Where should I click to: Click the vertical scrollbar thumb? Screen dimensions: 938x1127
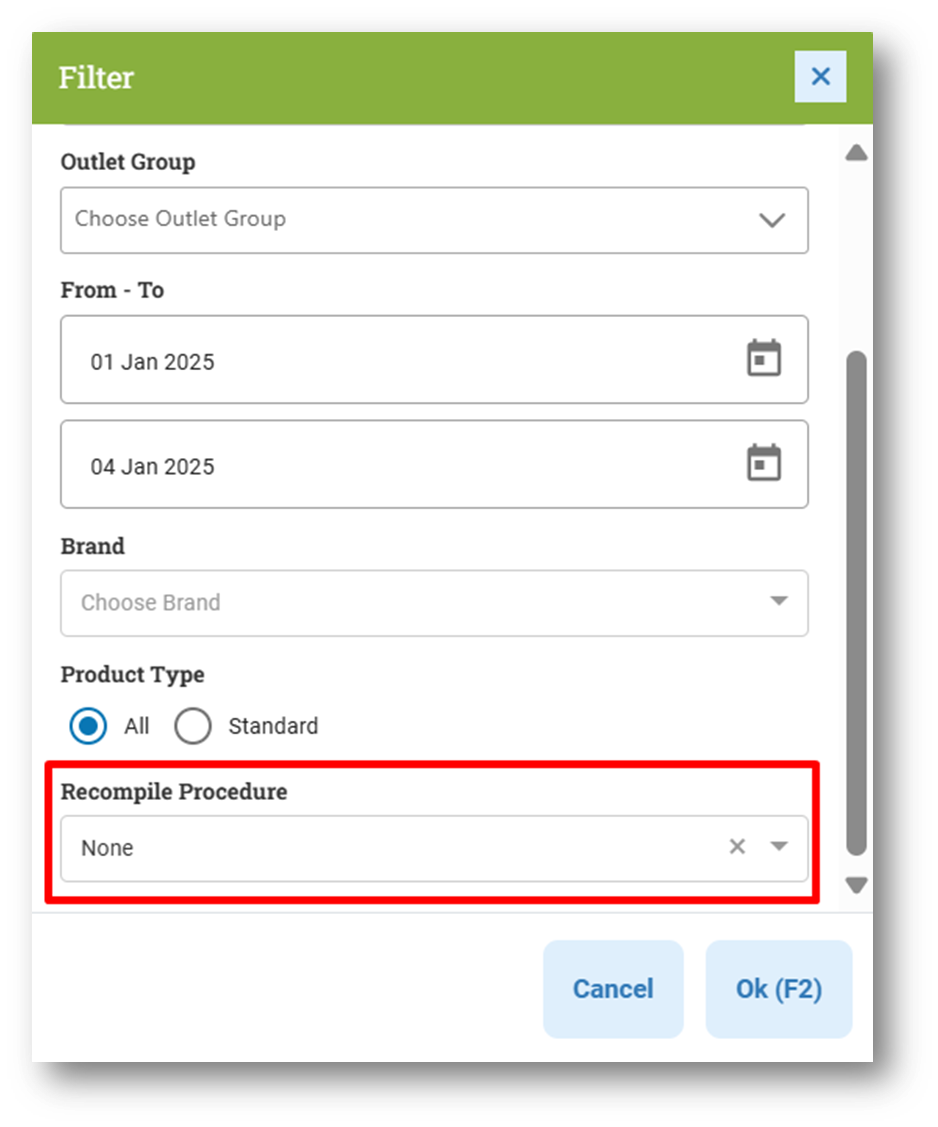pyautogui.click(x=856, y=603)
